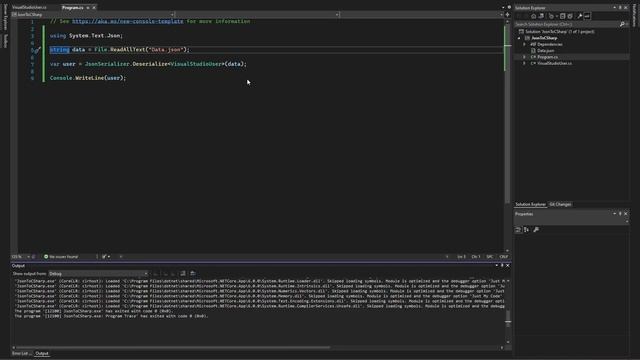This screenshot has height=360, width=640.
Task: Select Program.cs in Solution Explorer tree
Action: 547,57
